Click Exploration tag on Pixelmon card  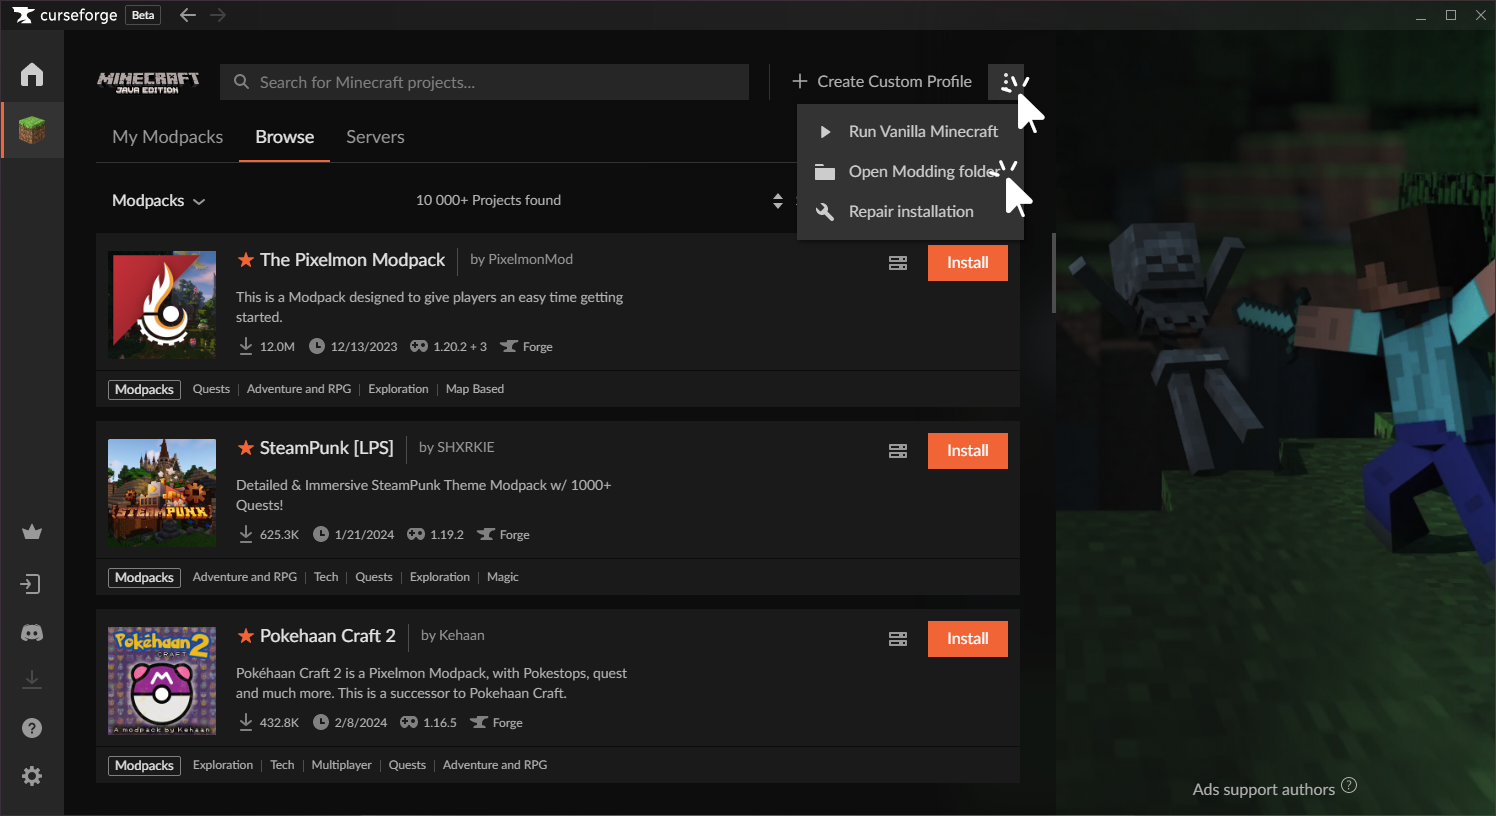pyautogui.click(x=398, y=389)
